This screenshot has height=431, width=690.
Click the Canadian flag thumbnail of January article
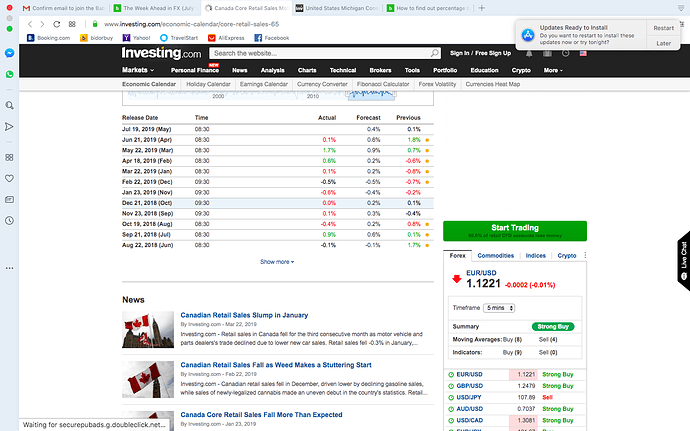pyautogui.click(x=148, y=330)
